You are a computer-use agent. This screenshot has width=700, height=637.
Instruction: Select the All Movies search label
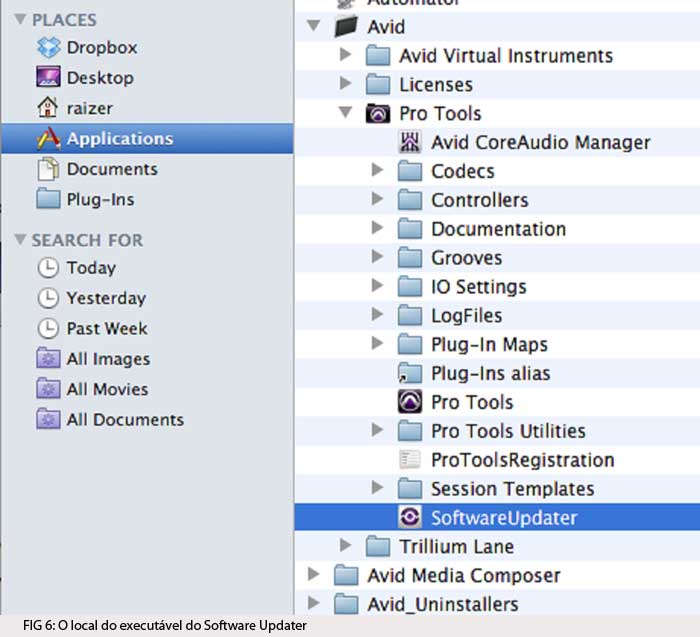pos(107,389)
